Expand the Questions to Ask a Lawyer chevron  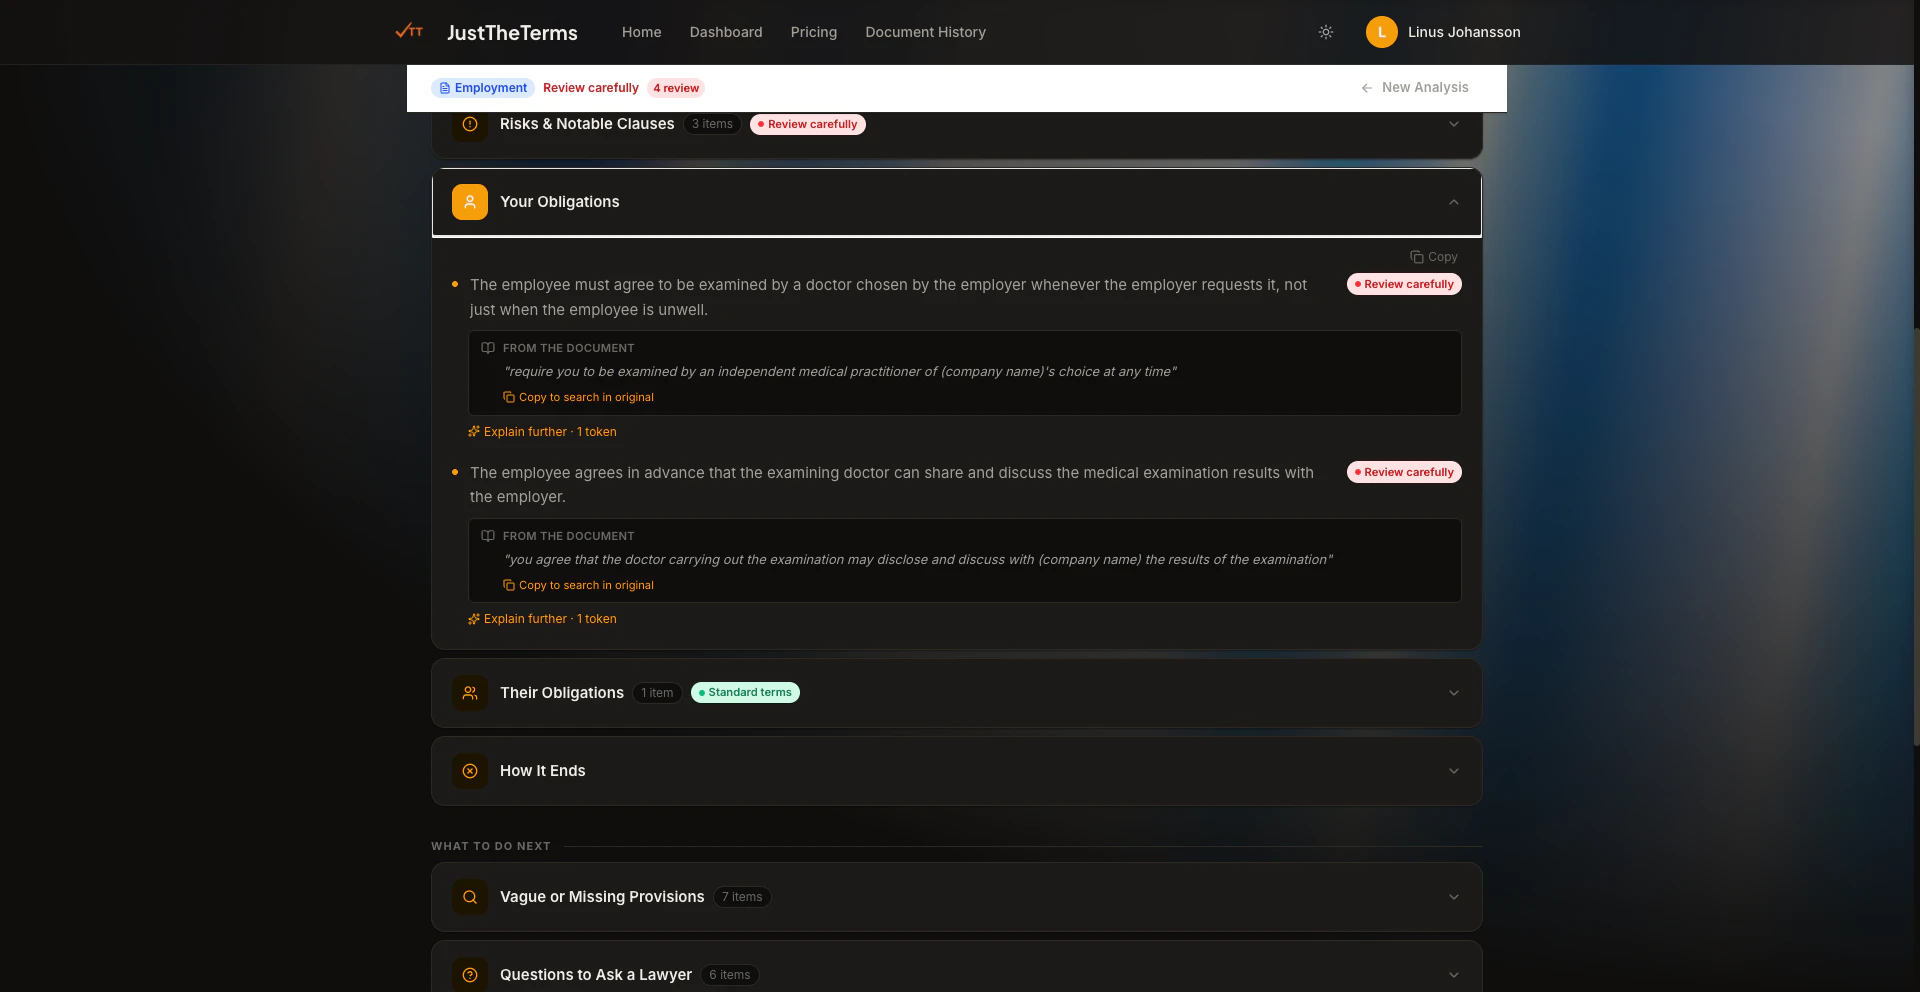point(1454,975)
